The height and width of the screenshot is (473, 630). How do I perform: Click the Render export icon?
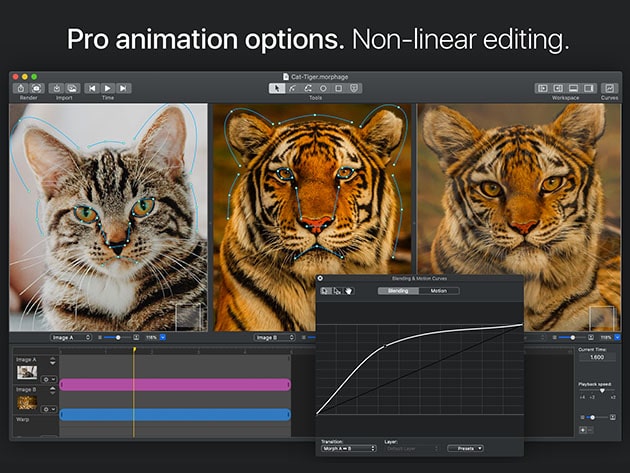(x=21, y=88)
